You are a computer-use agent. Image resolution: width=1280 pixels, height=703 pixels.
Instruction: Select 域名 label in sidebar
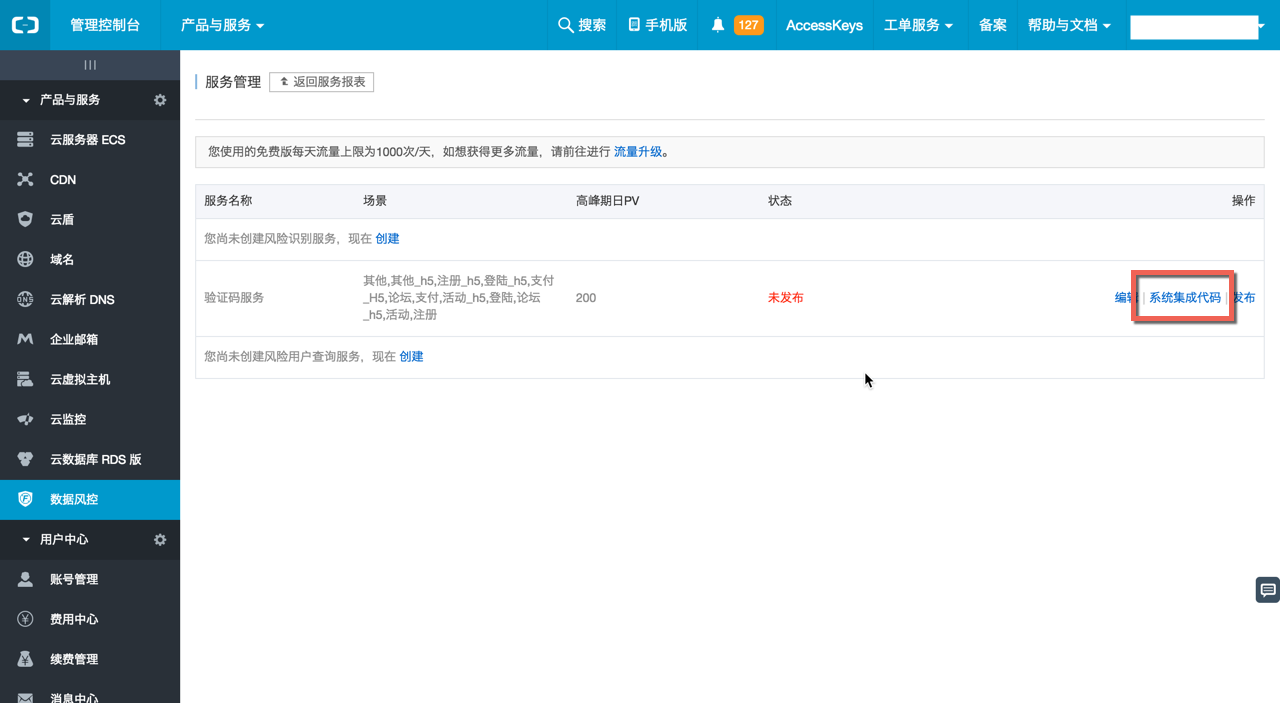point(62,259)
